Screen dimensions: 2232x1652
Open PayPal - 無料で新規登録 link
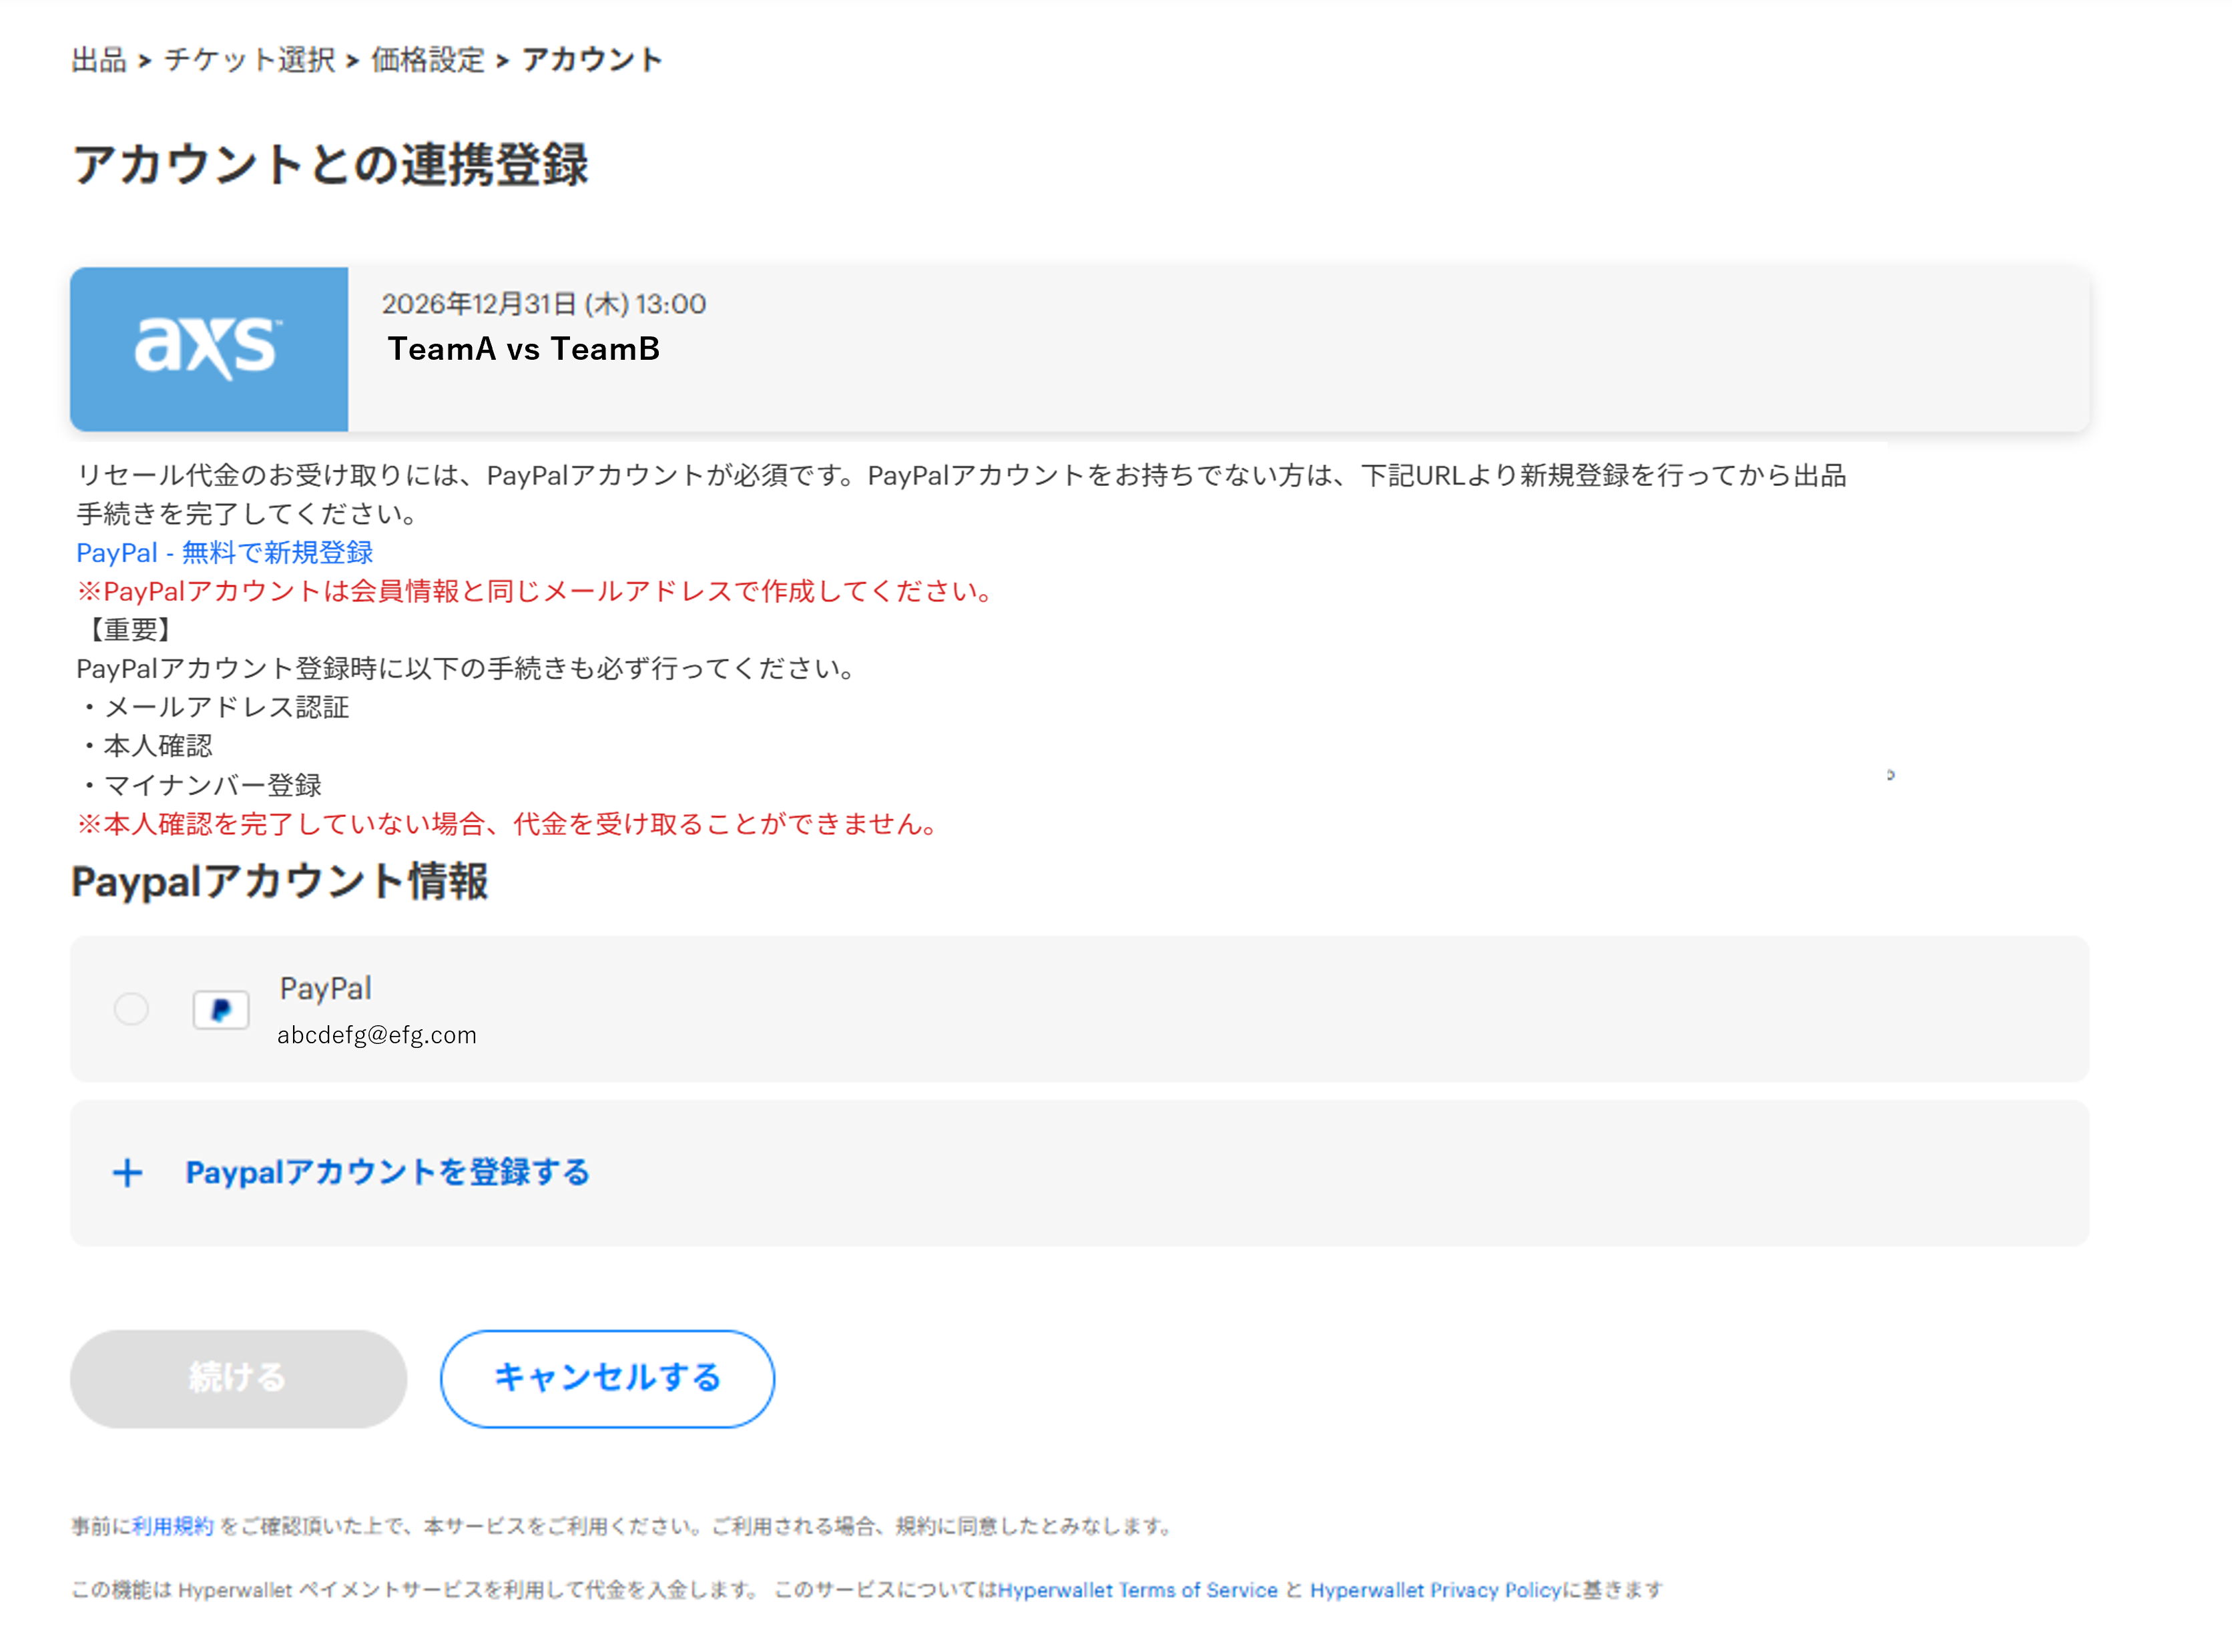[x=225, y=552]
